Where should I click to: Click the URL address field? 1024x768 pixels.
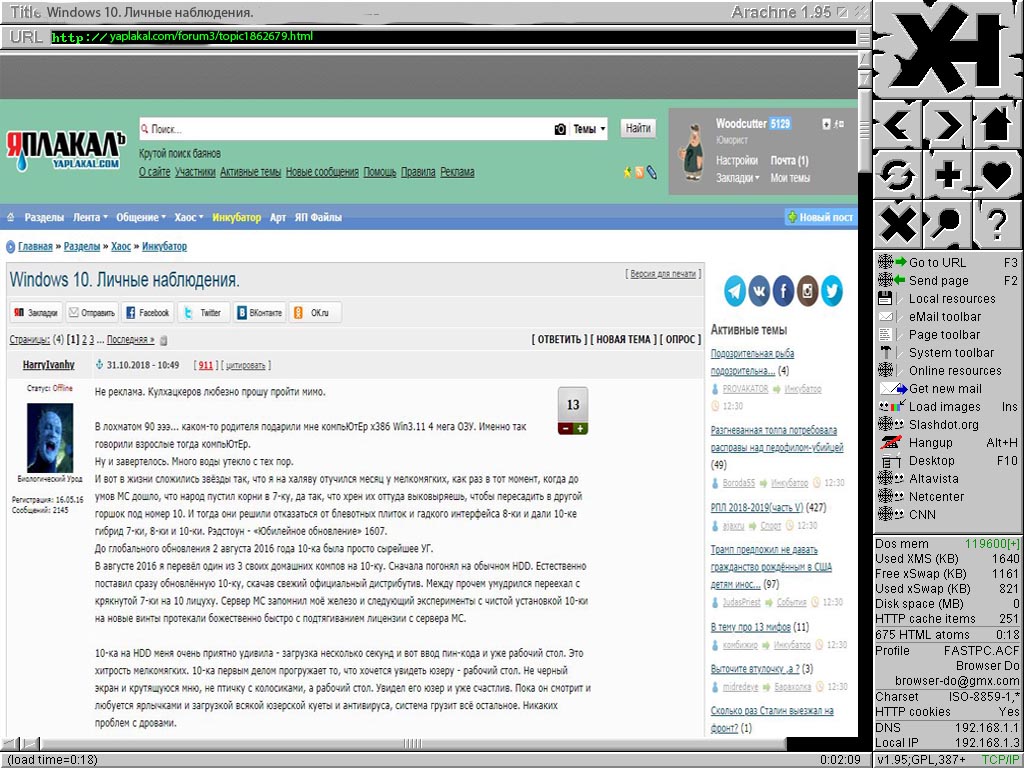click(x=453, y=37)
